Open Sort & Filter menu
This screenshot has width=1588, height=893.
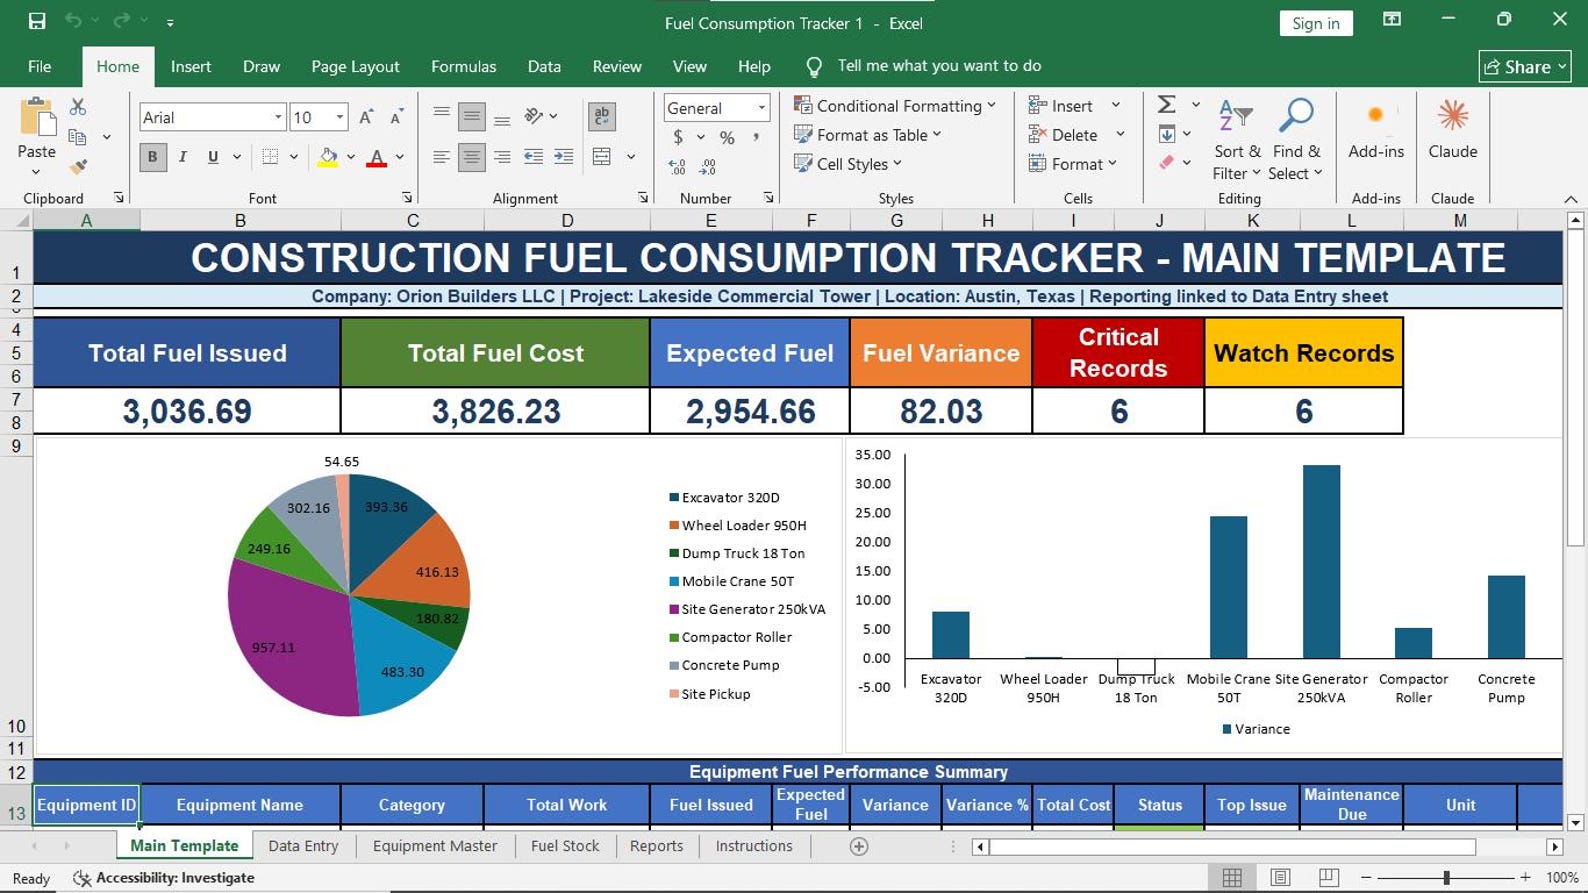1237,140
